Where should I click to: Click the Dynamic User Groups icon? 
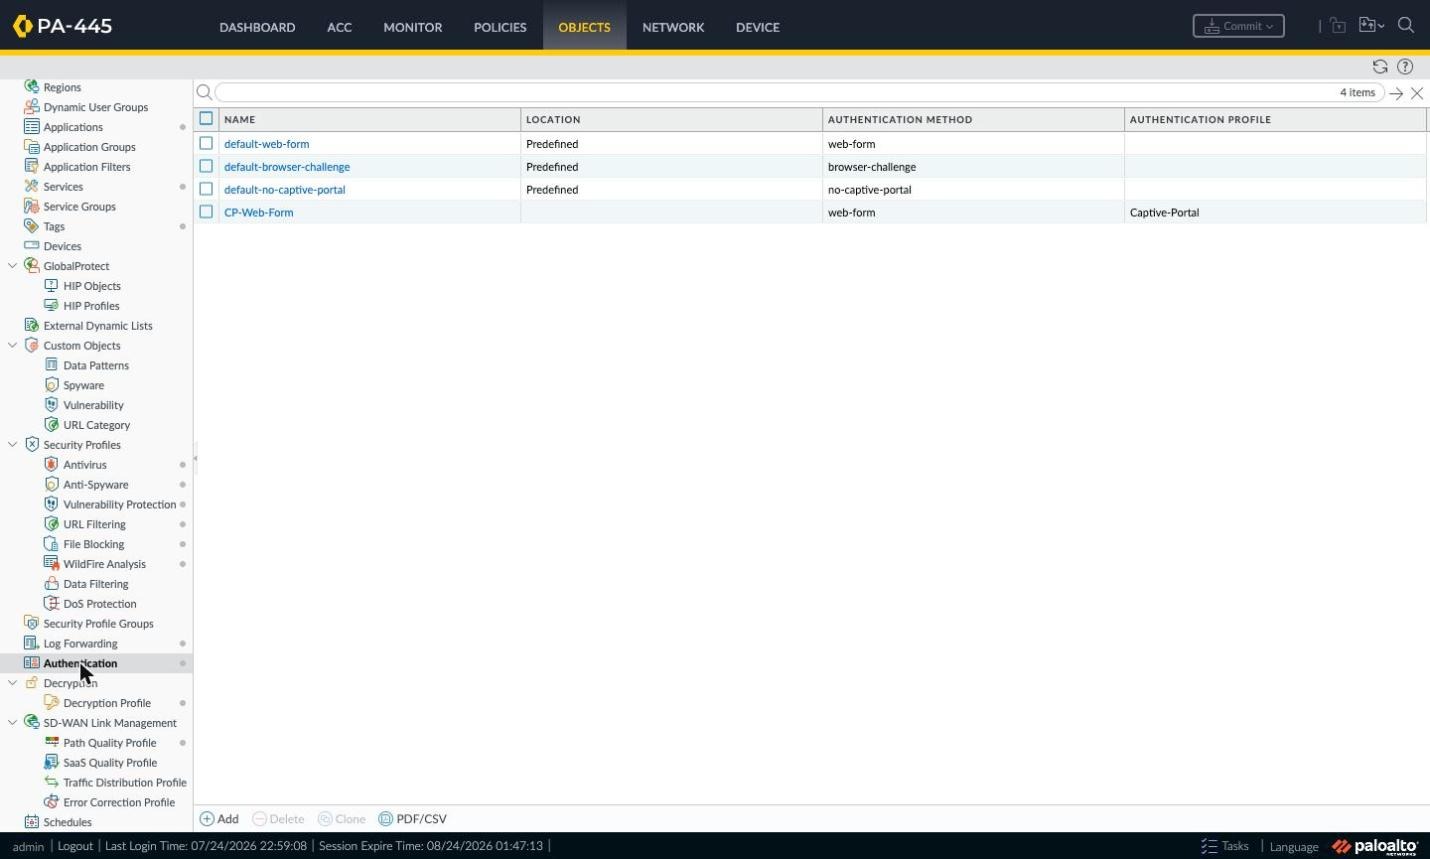(31, 107)
